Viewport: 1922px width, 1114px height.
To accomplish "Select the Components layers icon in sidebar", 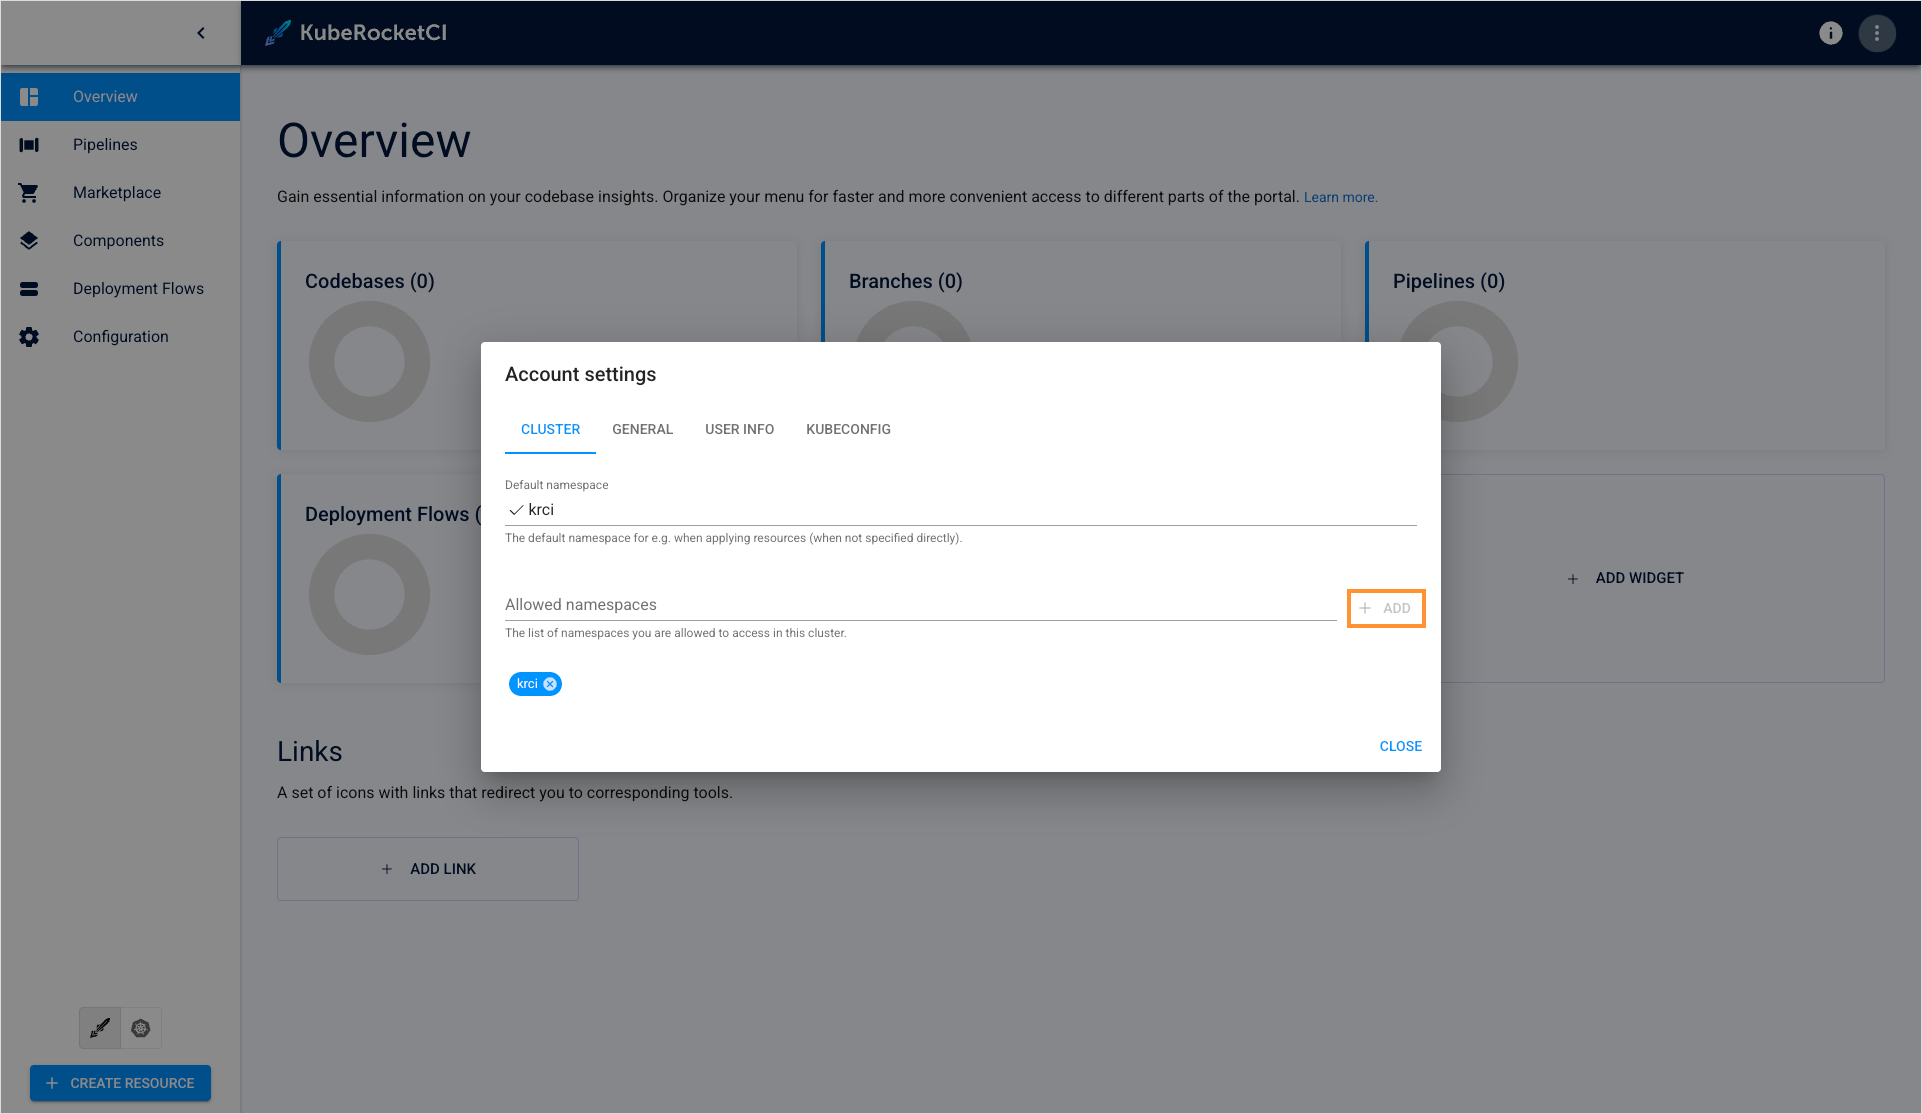I will 28,240.
